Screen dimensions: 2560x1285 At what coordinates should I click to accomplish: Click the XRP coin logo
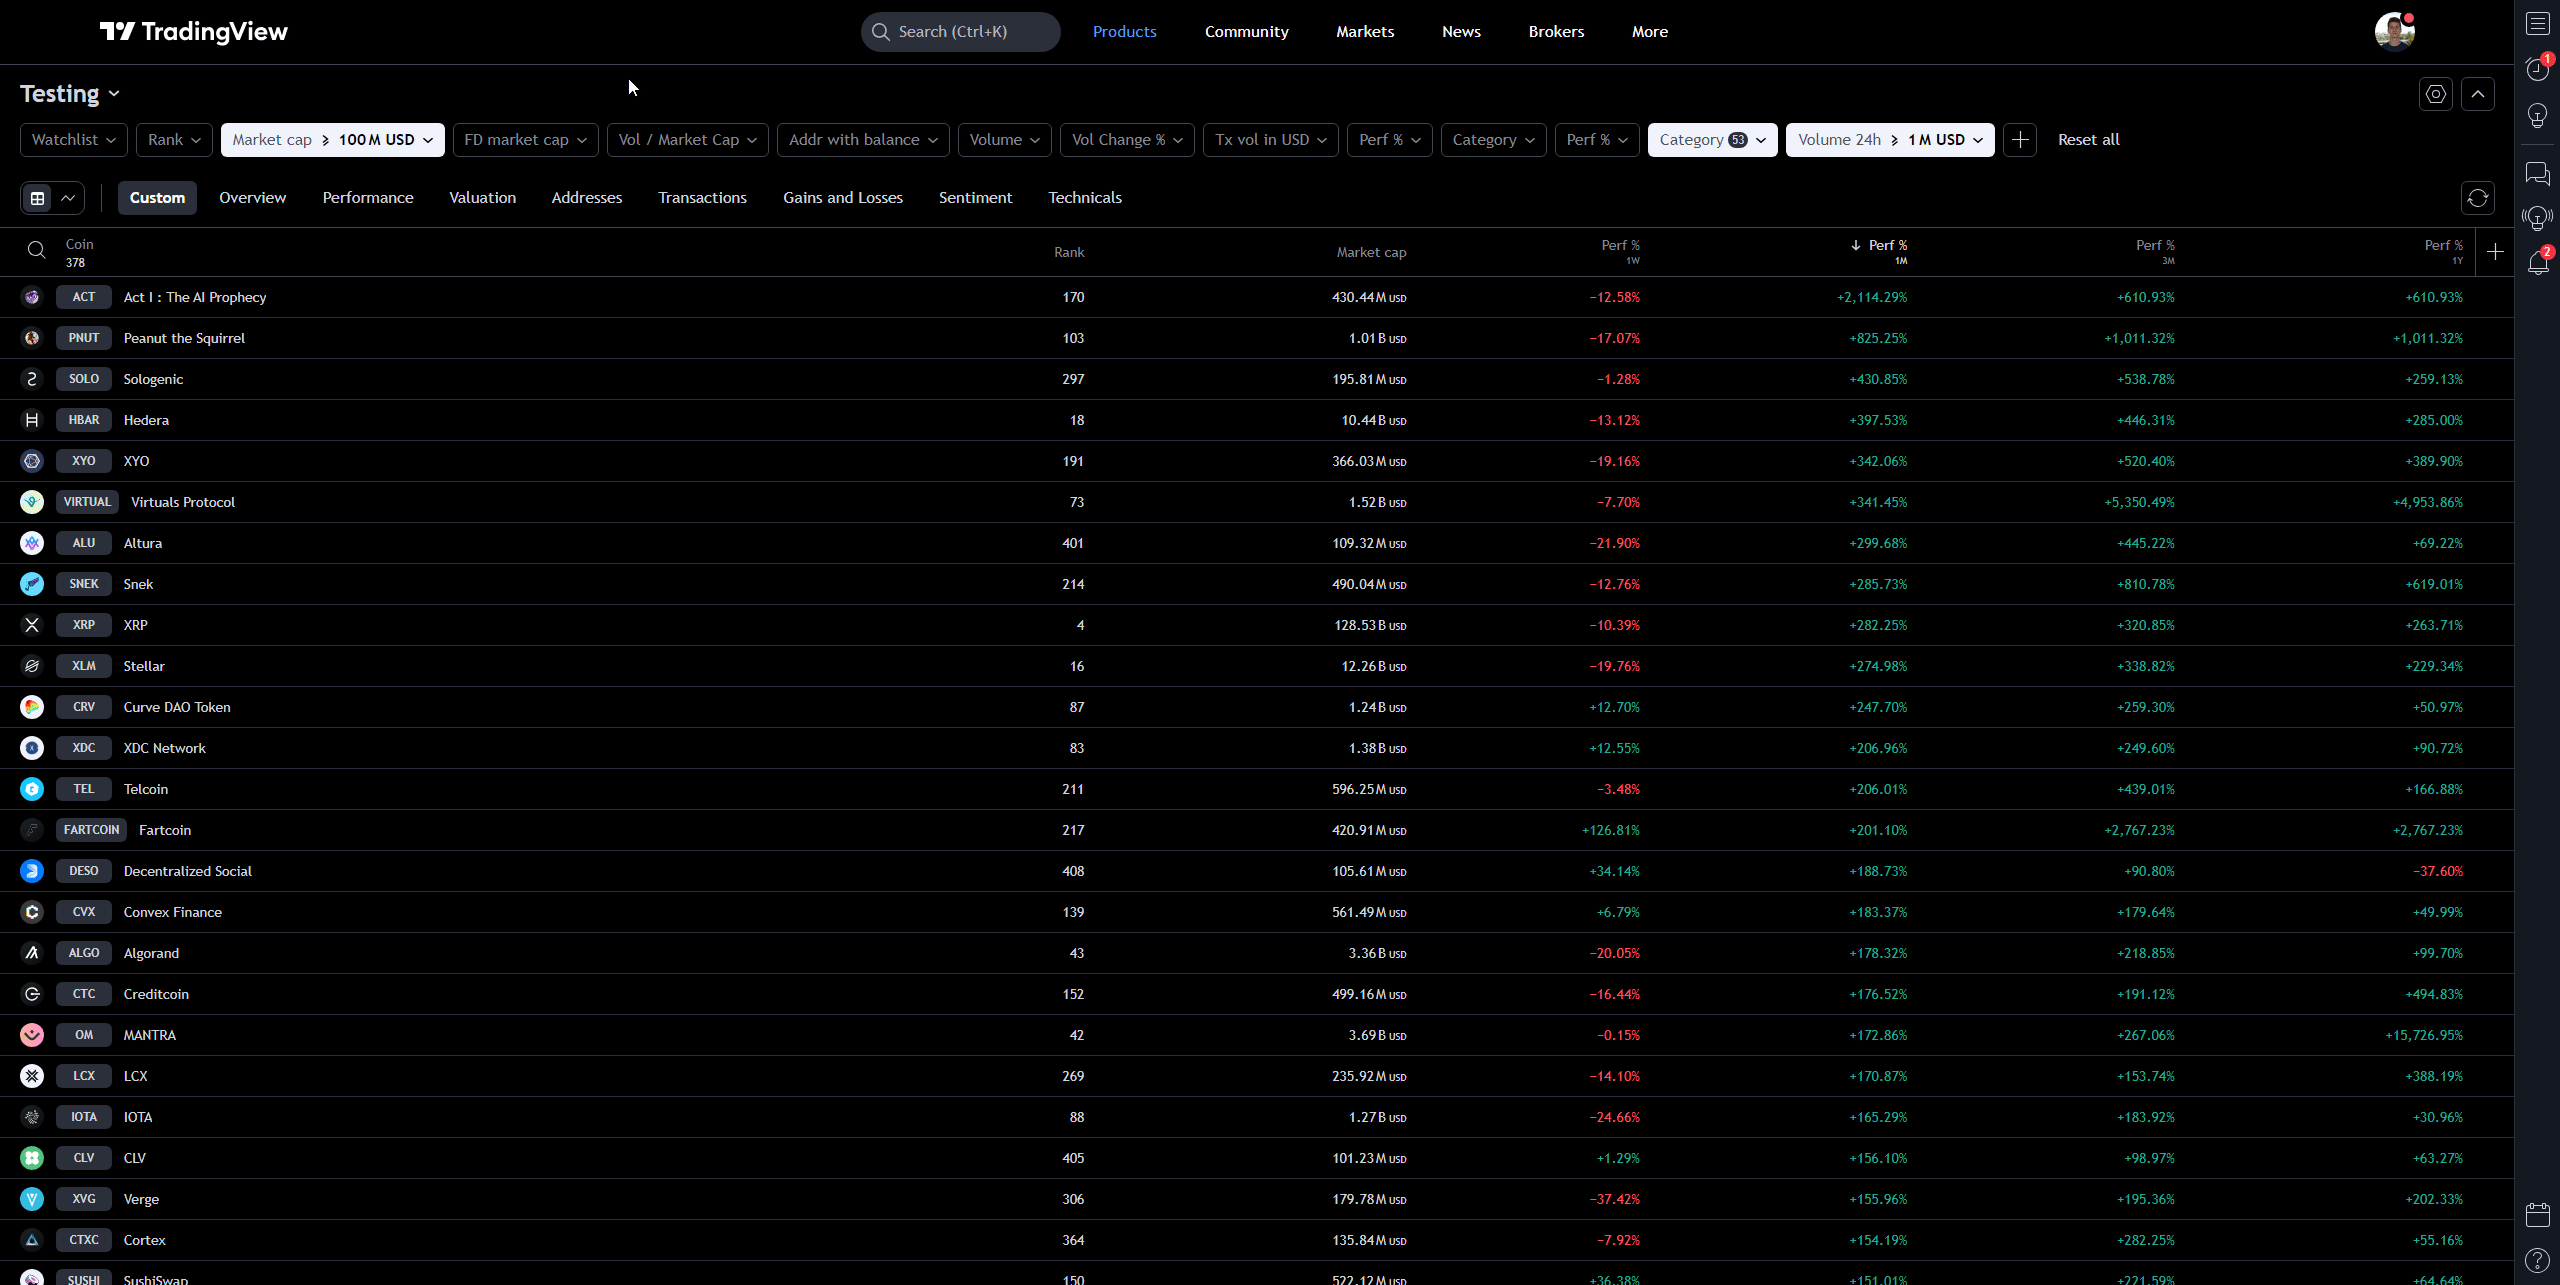point(32,625)
